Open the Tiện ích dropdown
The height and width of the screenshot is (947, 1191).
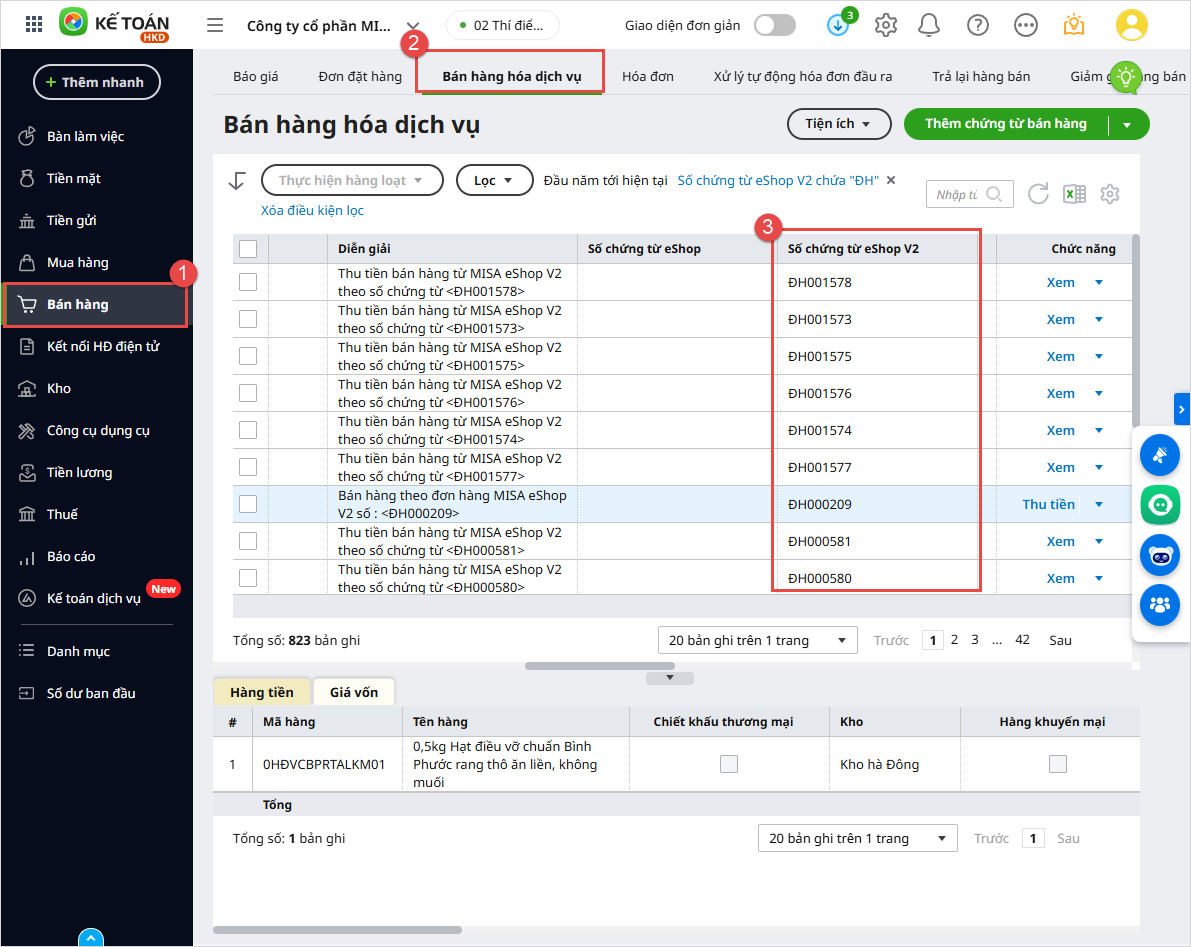pos(838,124)
